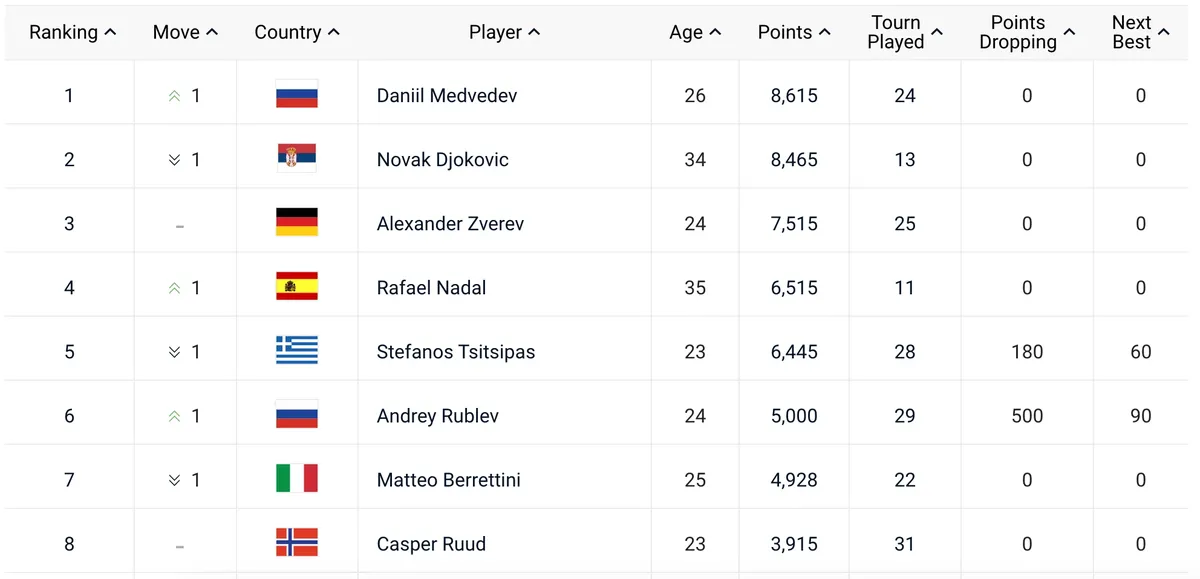Image resolution: width=1200 pixels, height=579 pixels.
Task: Click the Norwegian flag icon
Action: click(x=296, y=543)
